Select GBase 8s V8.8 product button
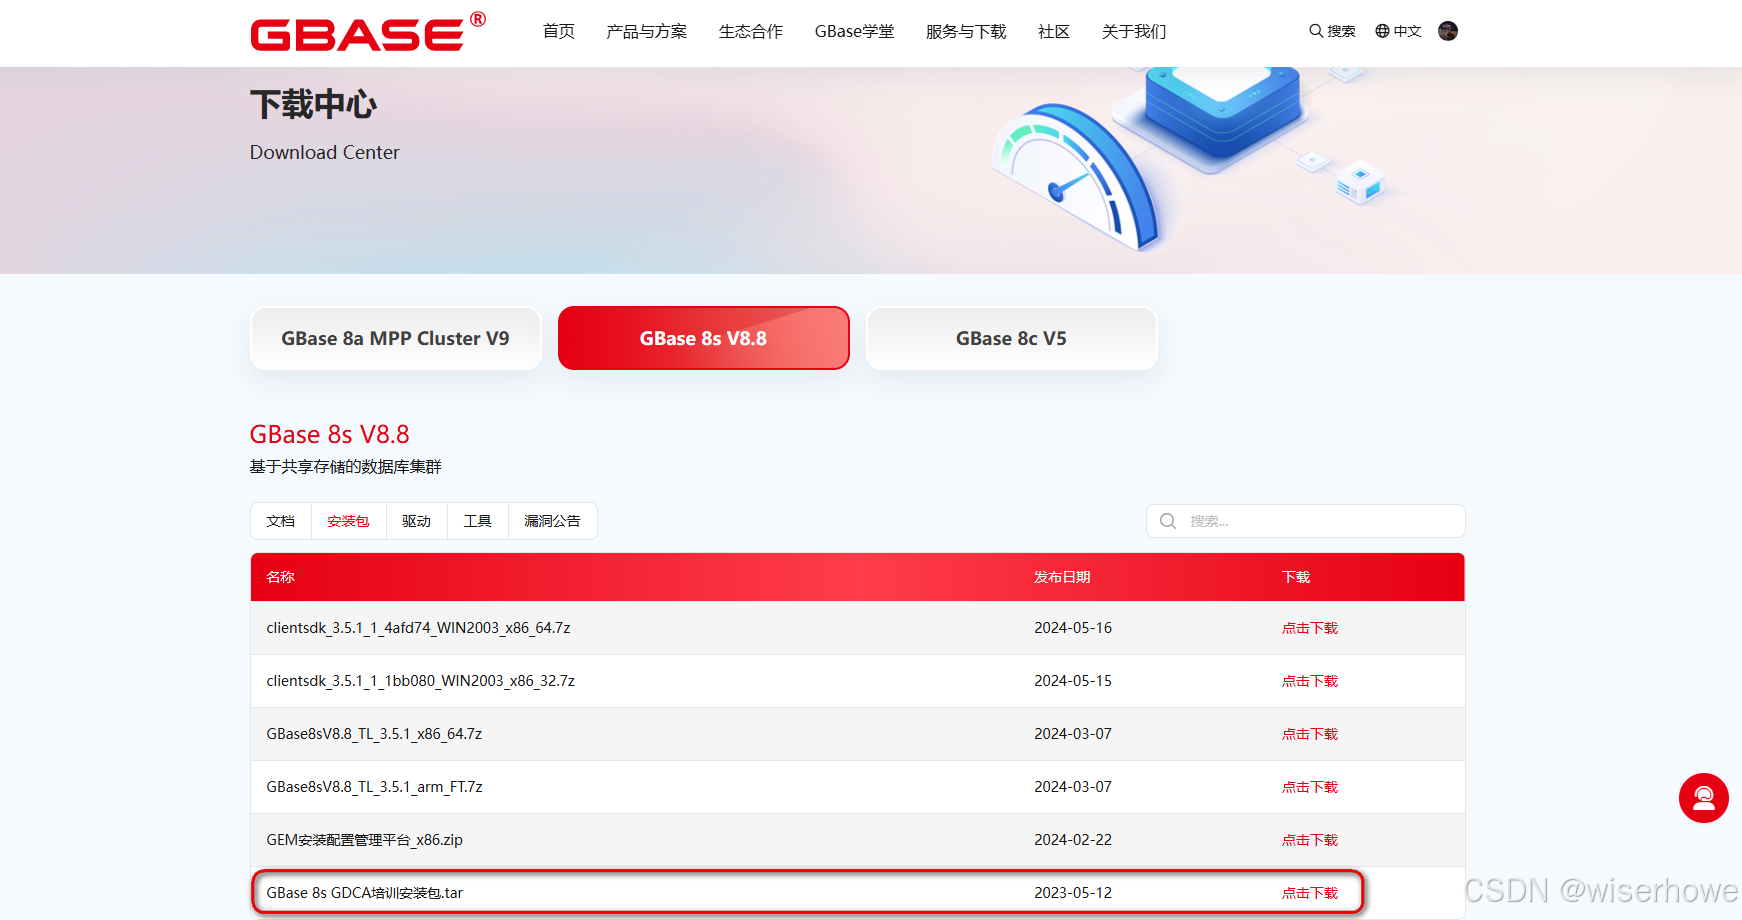This screenshot has width=1742, height=920. 704,338
